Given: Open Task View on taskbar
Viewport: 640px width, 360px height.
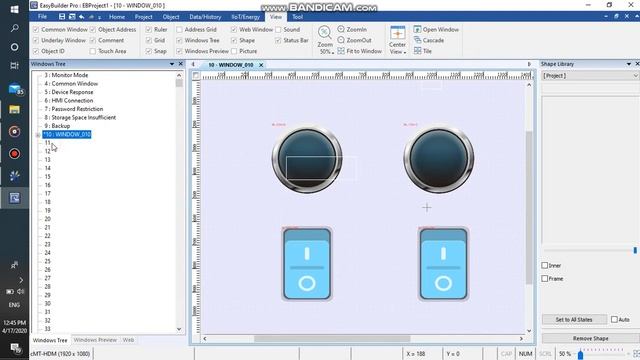Looking at the screenshot, I should (14, 66).
